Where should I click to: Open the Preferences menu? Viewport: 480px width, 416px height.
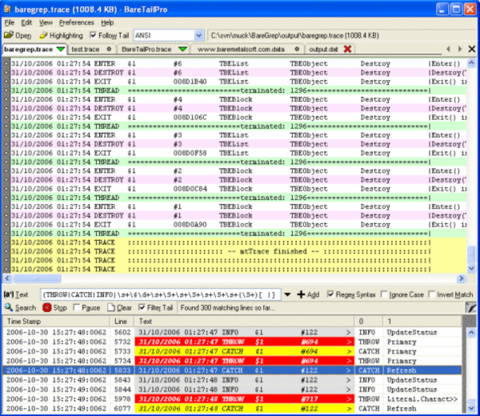(x=77, y=23)
